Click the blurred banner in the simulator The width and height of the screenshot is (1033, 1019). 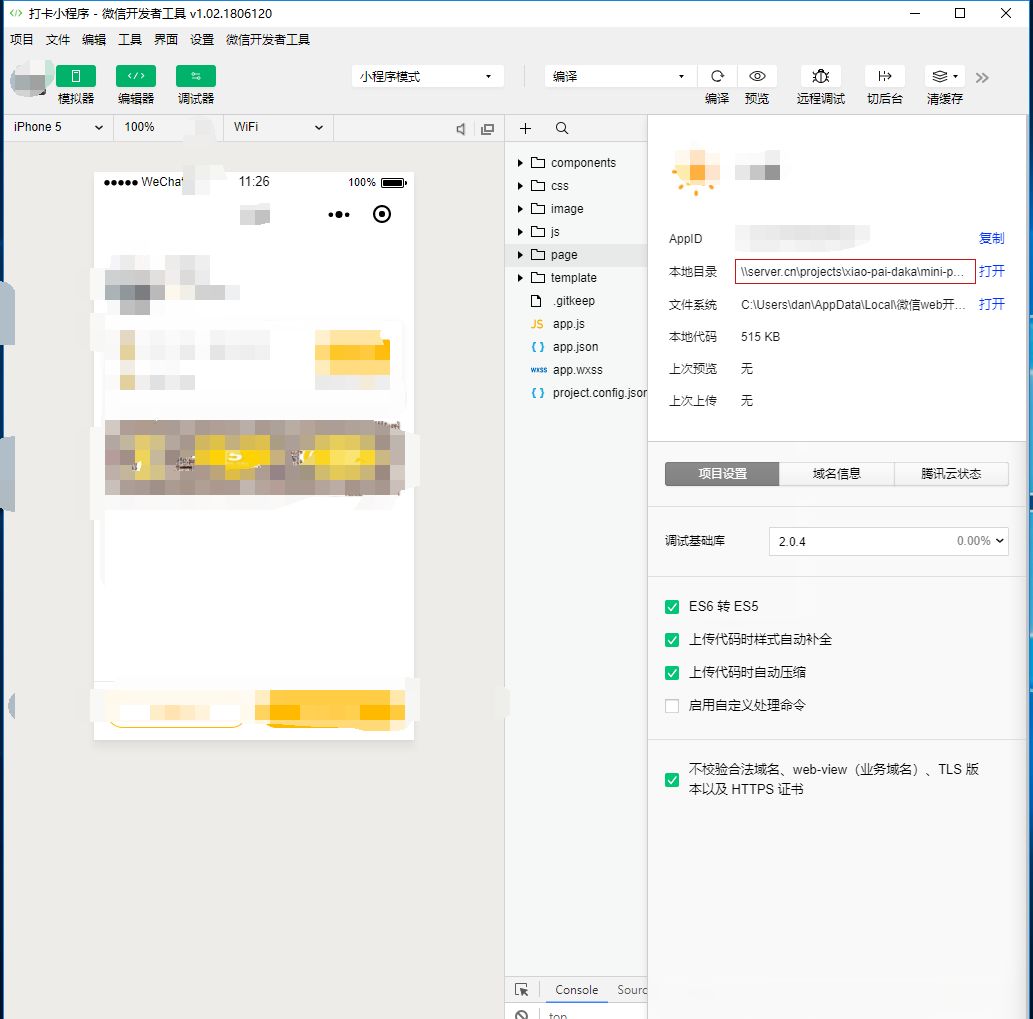tap(254, 457)
